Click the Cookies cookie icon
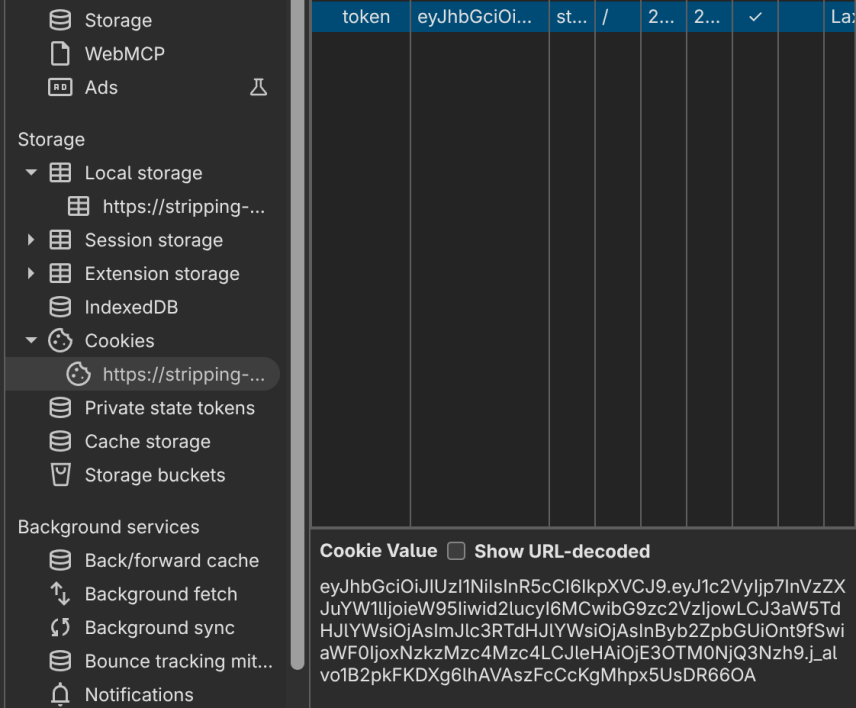The image size is (856, 708). tap(60, 341)
